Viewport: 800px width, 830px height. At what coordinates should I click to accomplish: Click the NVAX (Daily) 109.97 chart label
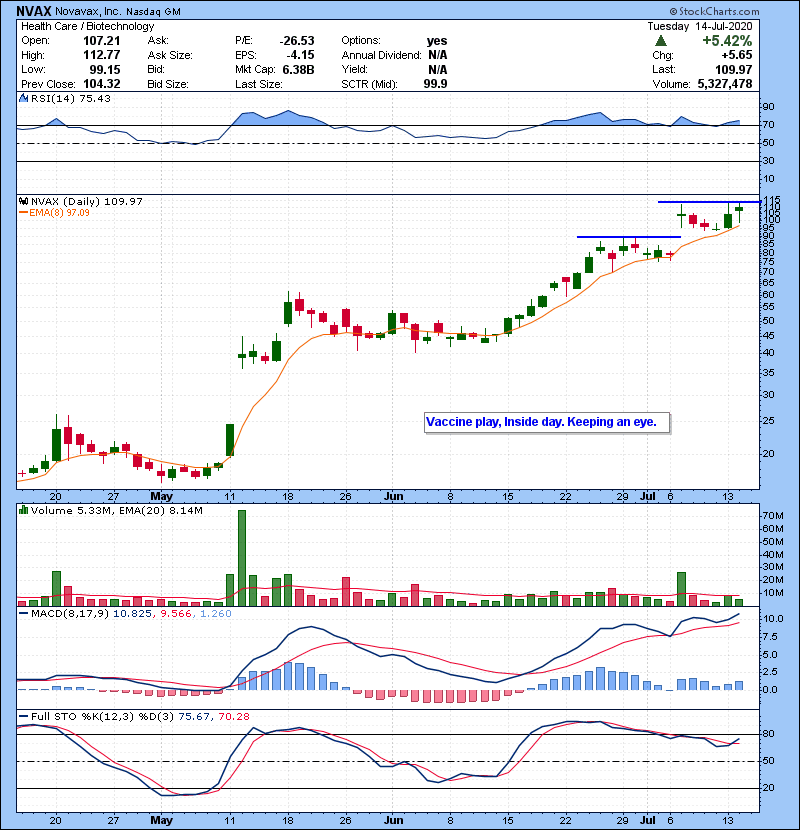86,201
